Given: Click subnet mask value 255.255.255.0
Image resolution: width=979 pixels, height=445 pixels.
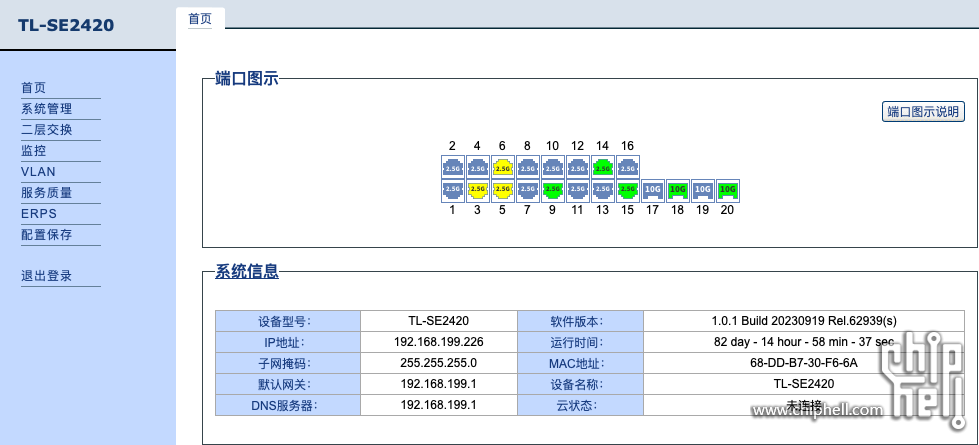Looking at the screenshot, I should 439,363.
